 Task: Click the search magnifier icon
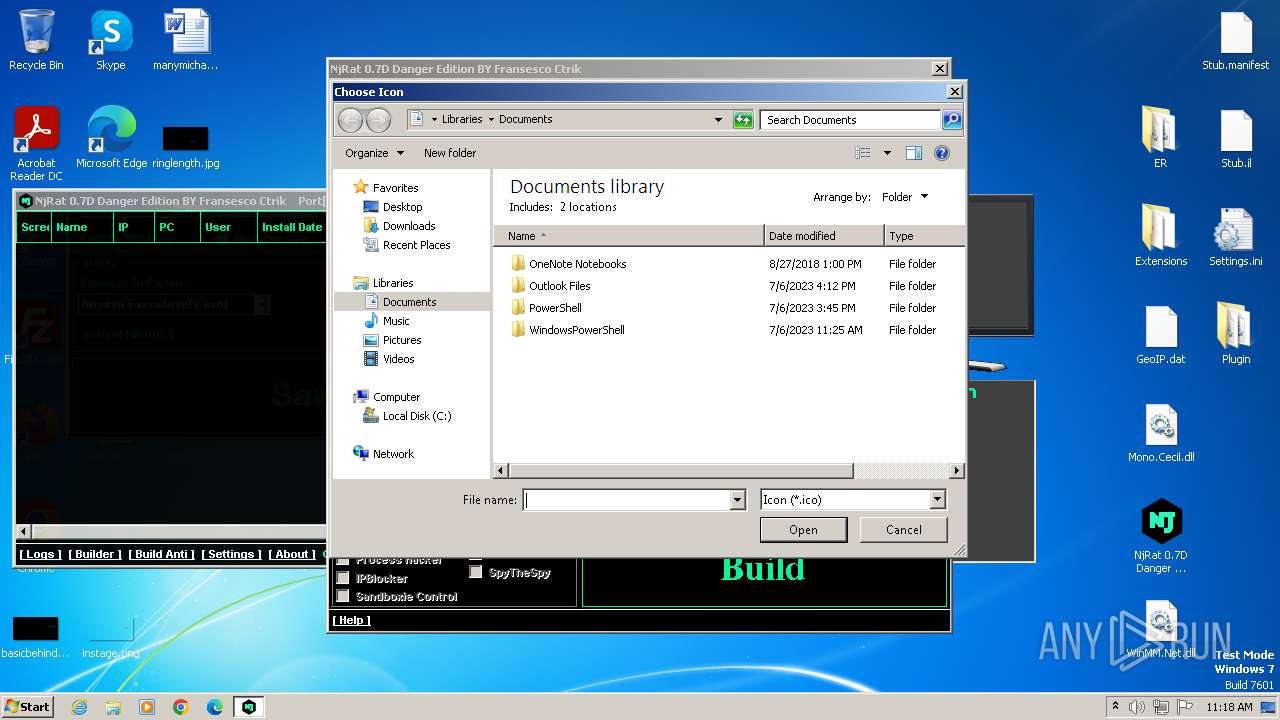pos(952,120)
